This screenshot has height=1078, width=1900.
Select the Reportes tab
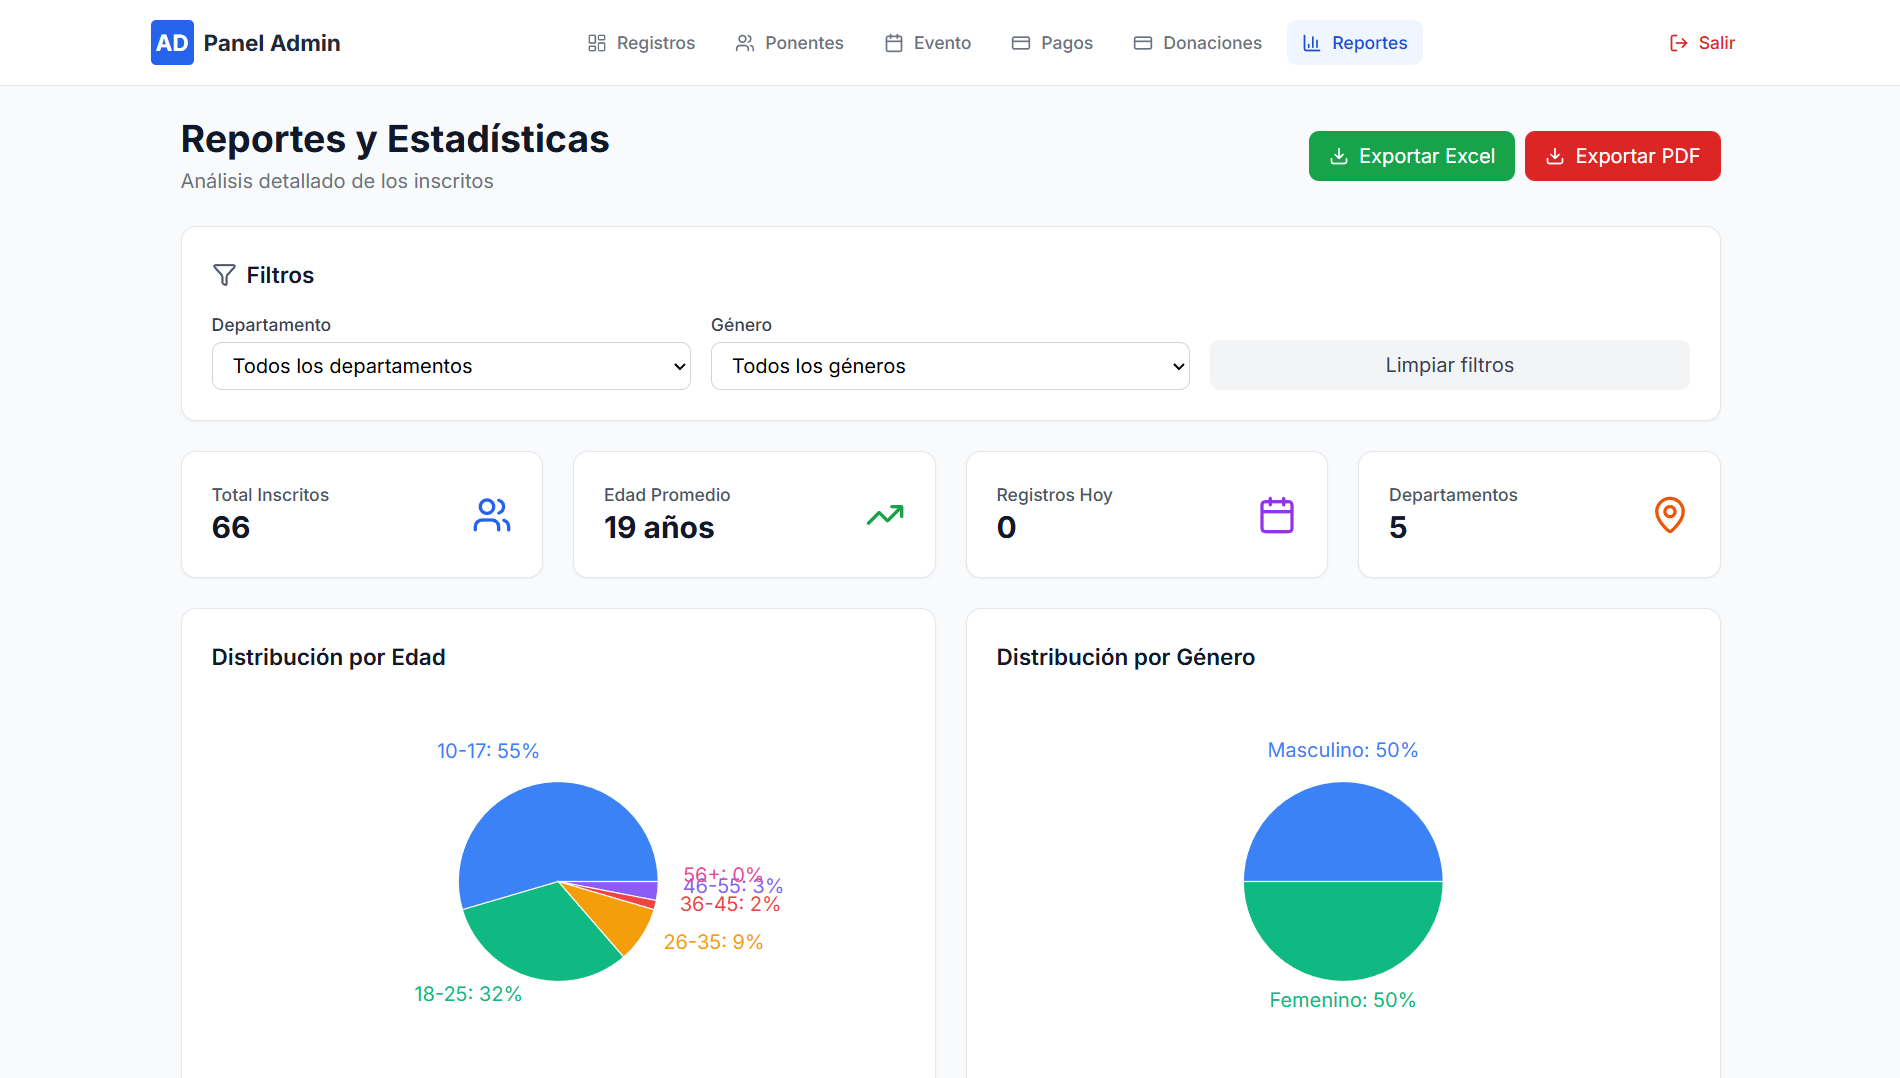[x=1354, y=43]
